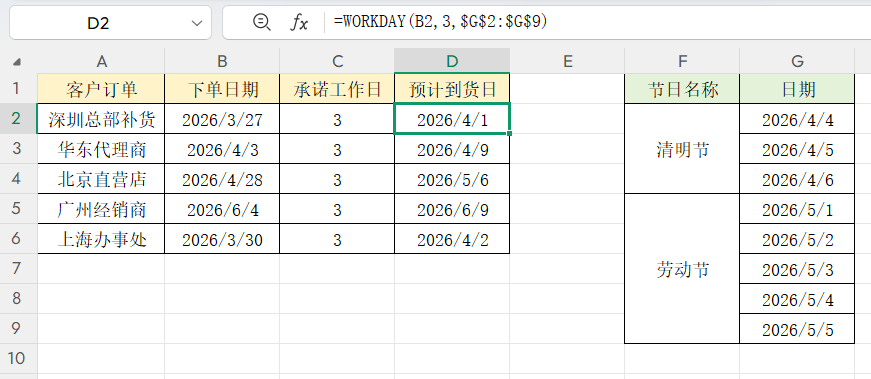Click the select-all corner triangle
This screenshot has width=871, height=379.
pyautogui.click(x=17, y=62)
